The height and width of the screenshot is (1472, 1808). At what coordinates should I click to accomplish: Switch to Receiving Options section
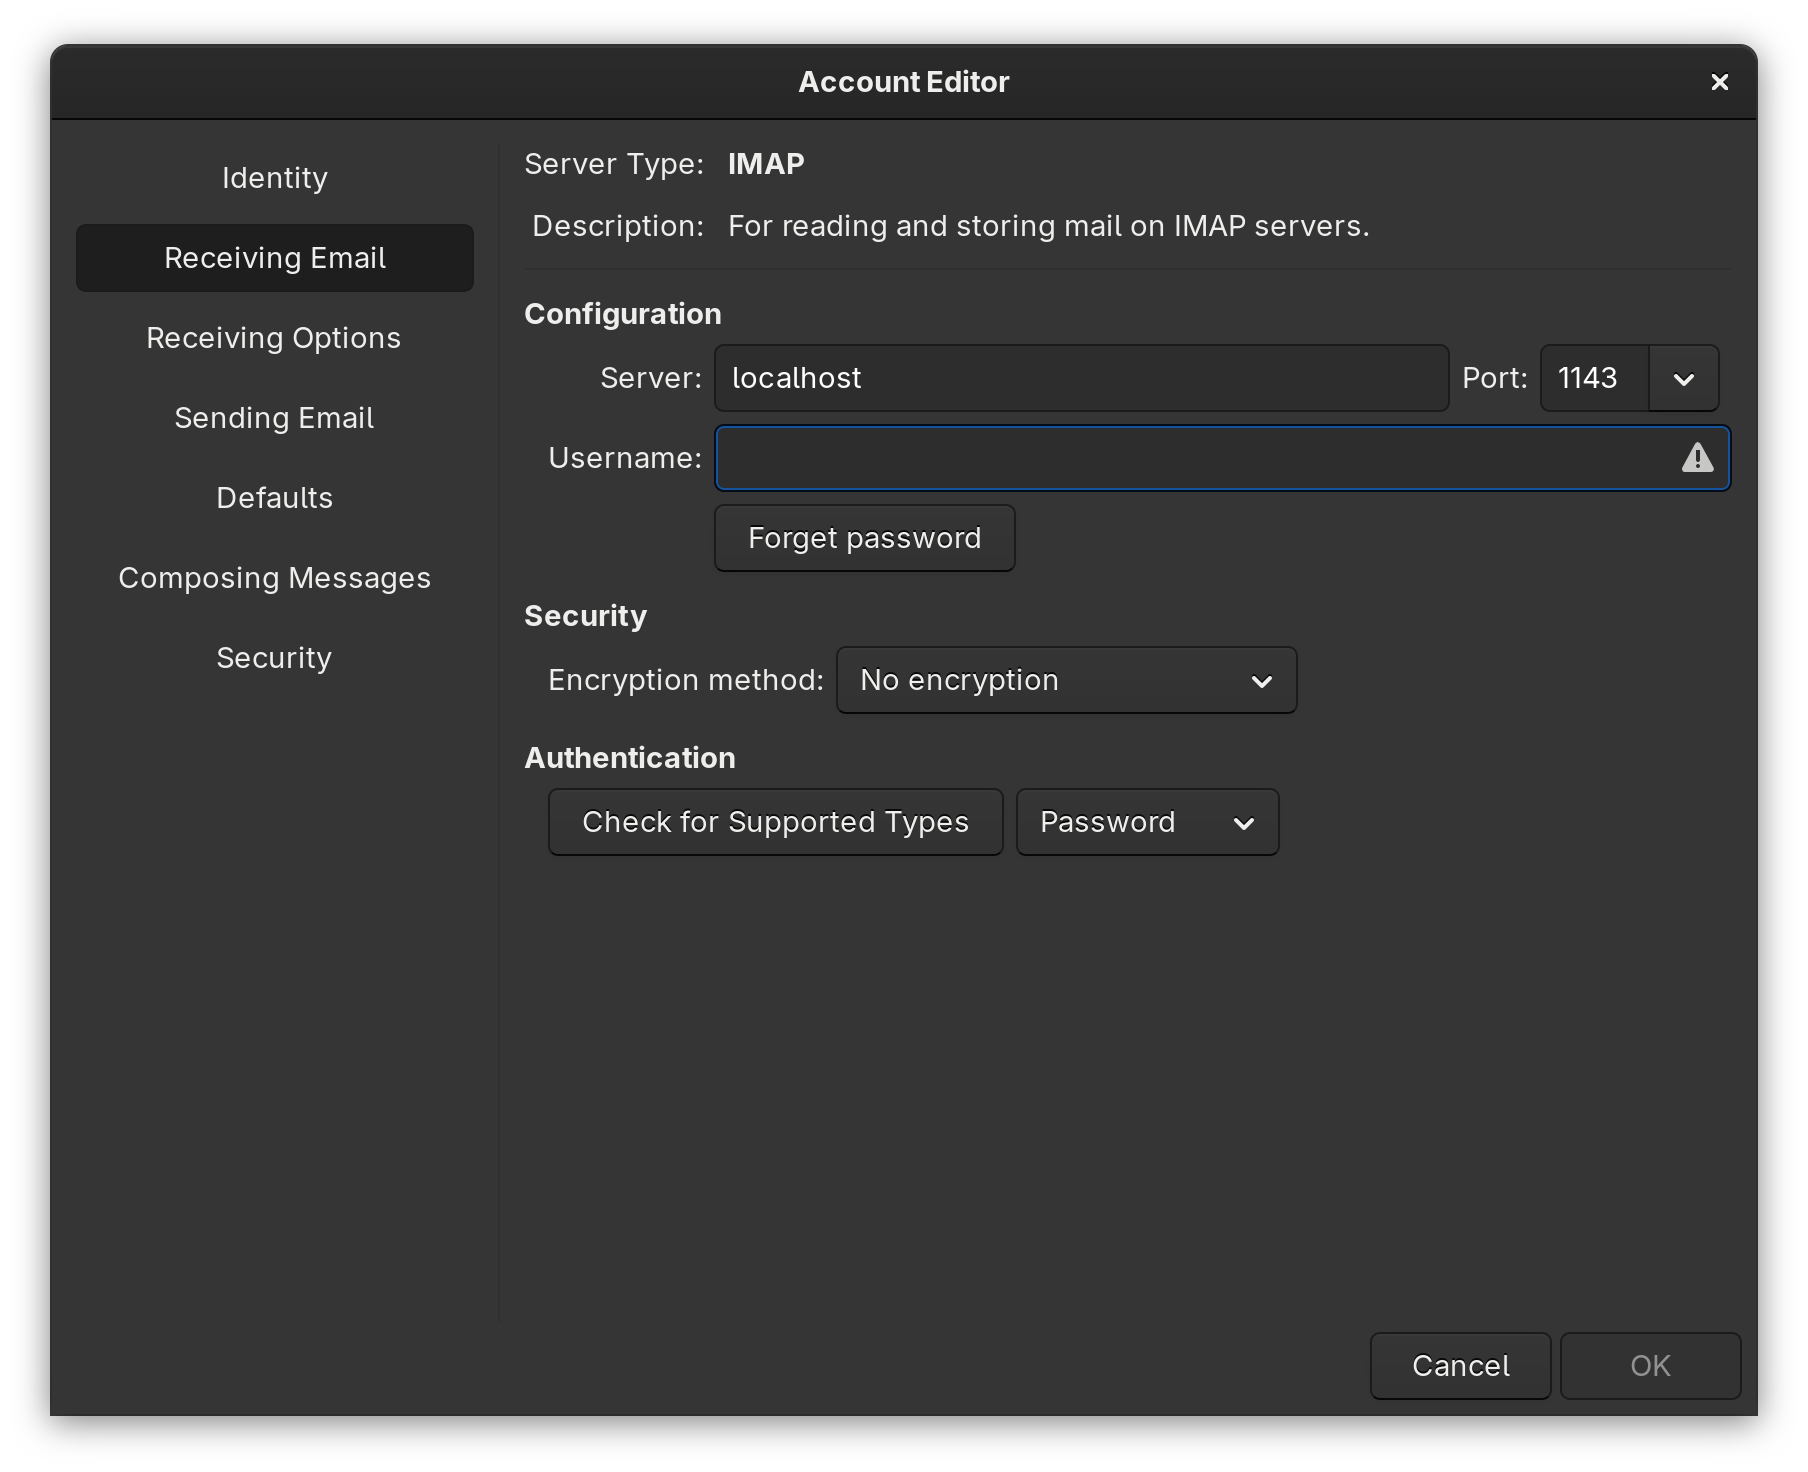tap(274, 338)
